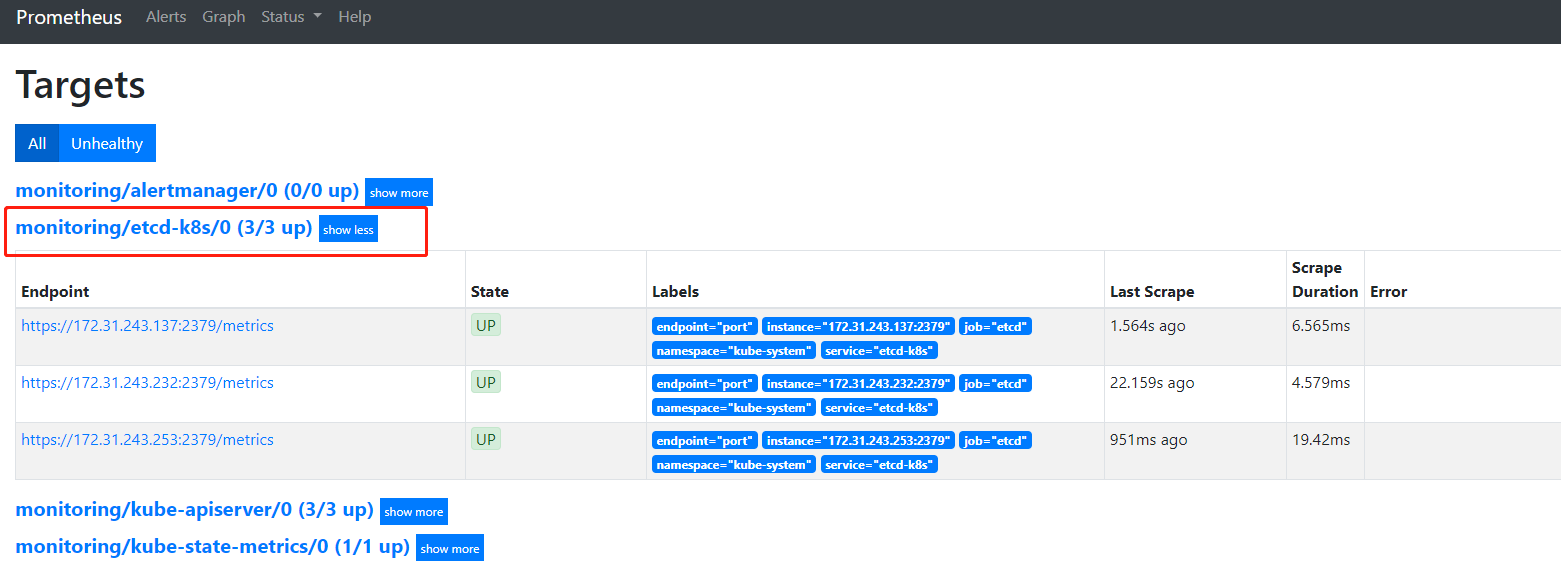Expand alertmanager targets with show more
This screenshot has height=568, width=1561.
(x=399, y=192)
